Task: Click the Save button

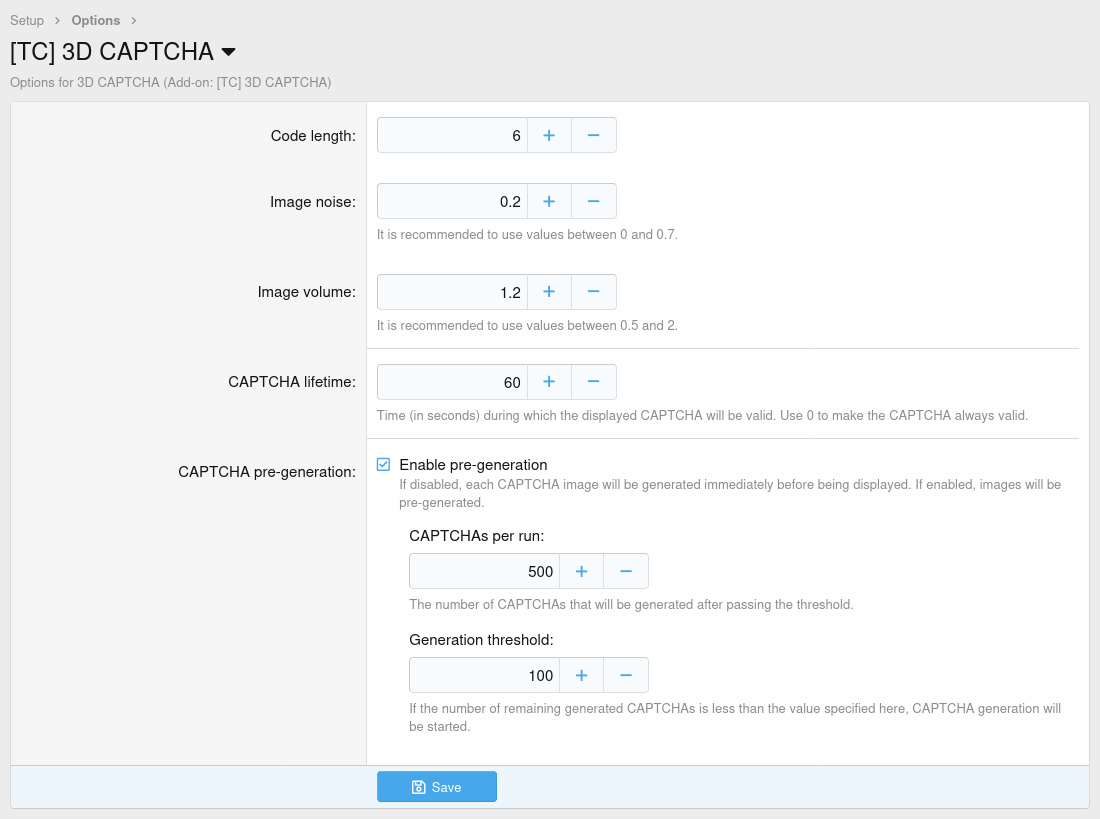Action: click(436, 787)
